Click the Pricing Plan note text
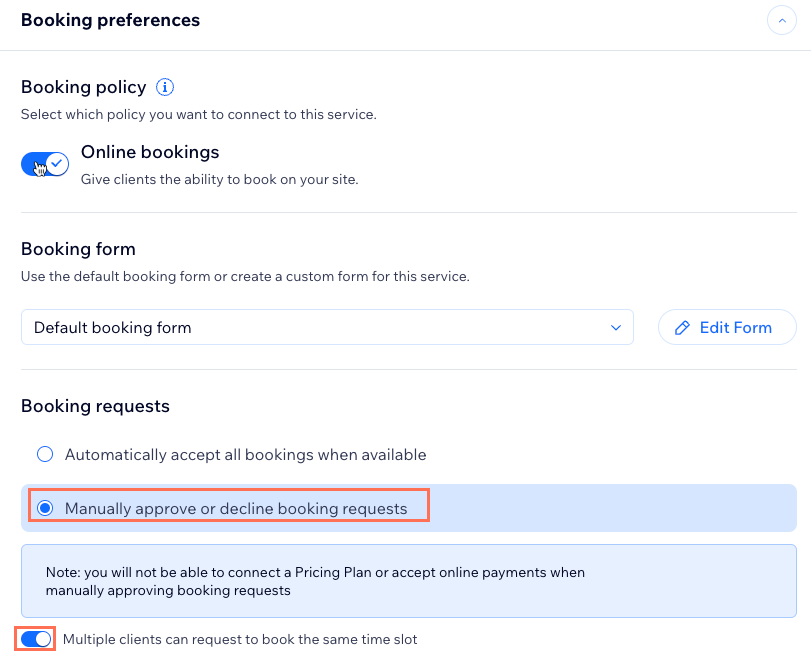Image resolution: width=811 pixels, height=667 pixels. pyautogui.click(x=315, y=581)
